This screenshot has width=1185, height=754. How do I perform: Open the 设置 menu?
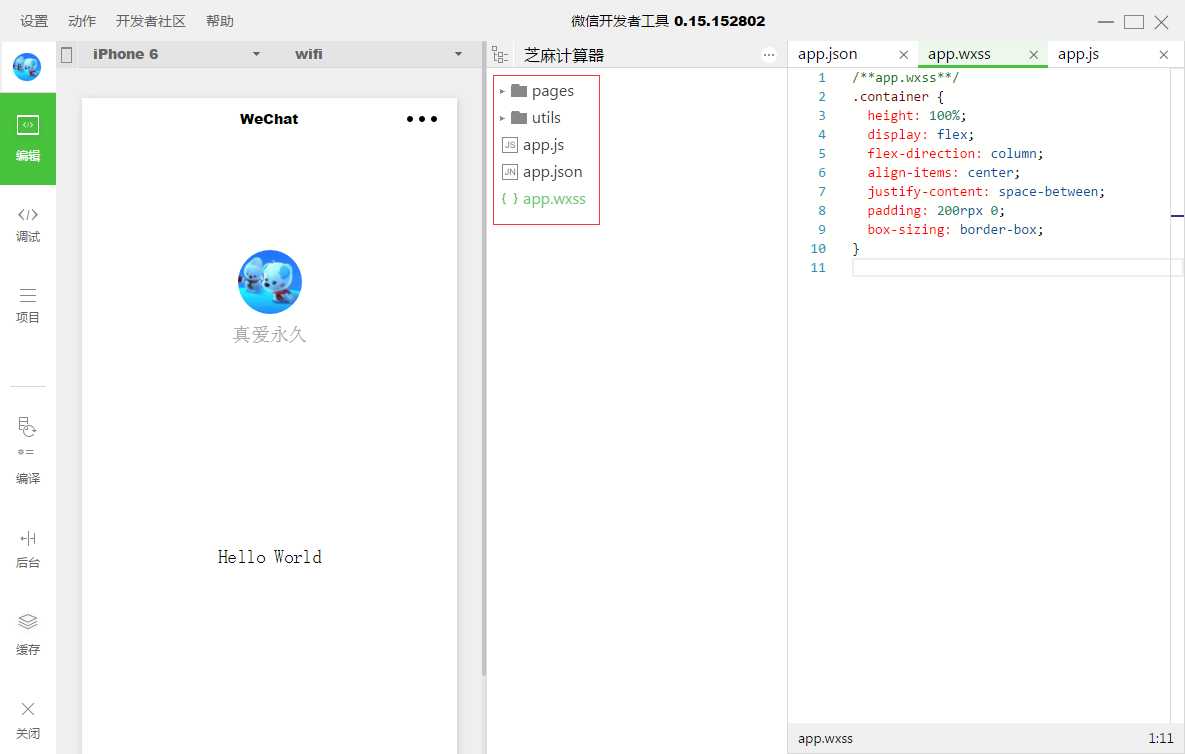tap(34, 21)
